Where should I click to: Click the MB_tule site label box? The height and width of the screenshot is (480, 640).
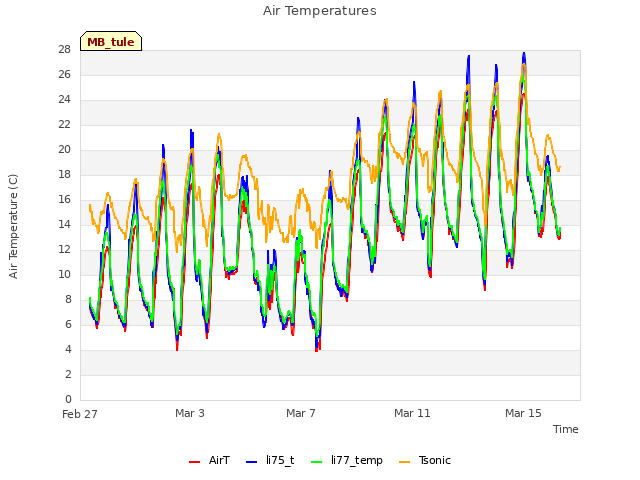coord(111,41)
